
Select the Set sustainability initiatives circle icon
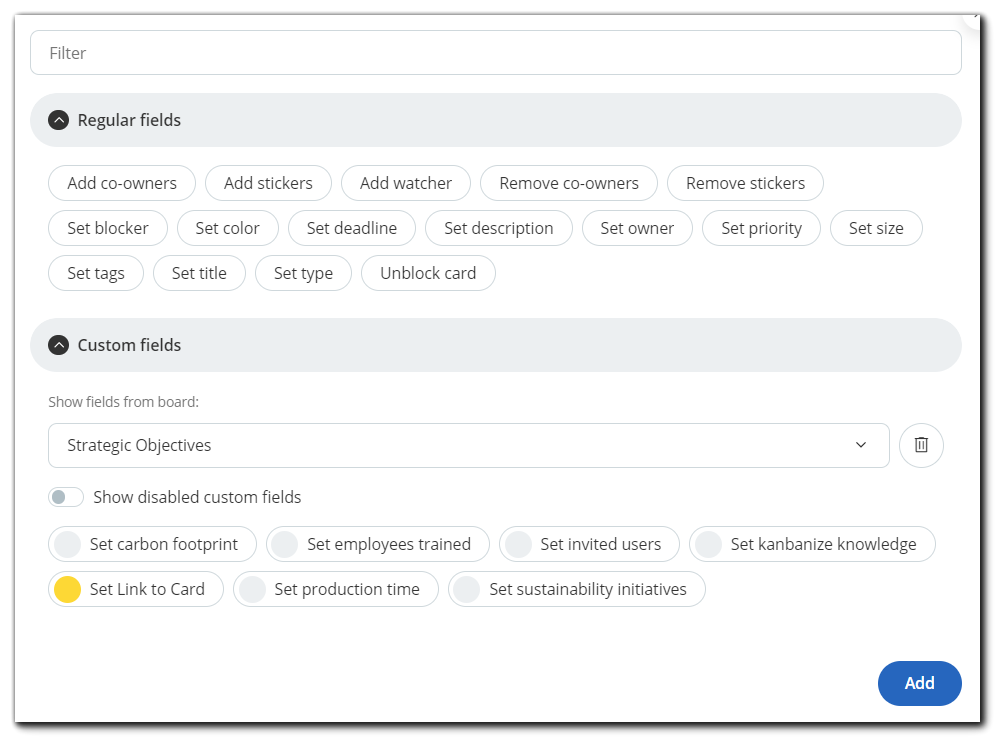point(467,589)
